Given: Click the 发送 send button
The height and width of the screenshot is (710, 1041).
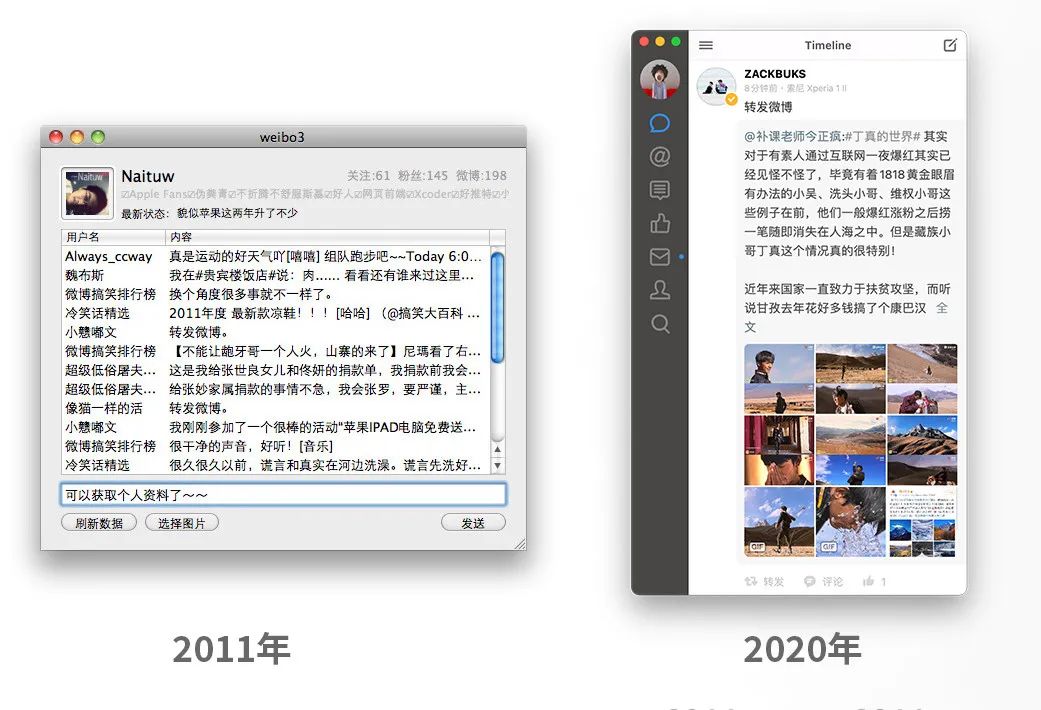Looking at the screenshot, I should pos(473,523).
